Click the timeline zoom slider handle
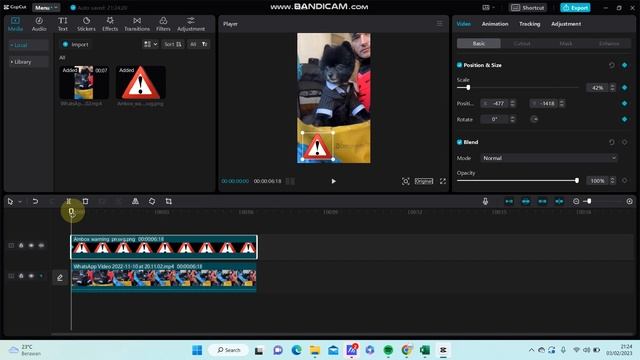Image resolution: width=640 pixels, height=360 pixels. pyautogui.click(x=589, y=201)
